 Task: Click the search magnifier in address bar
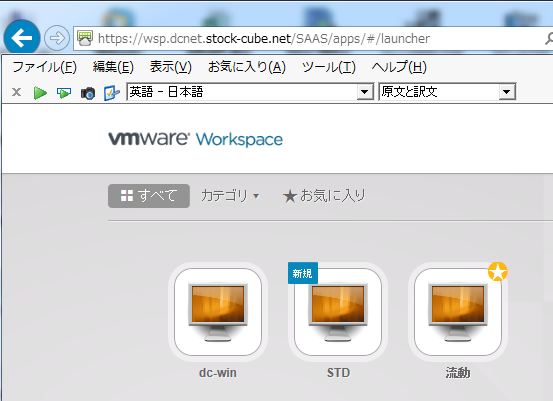click(549, 38)
